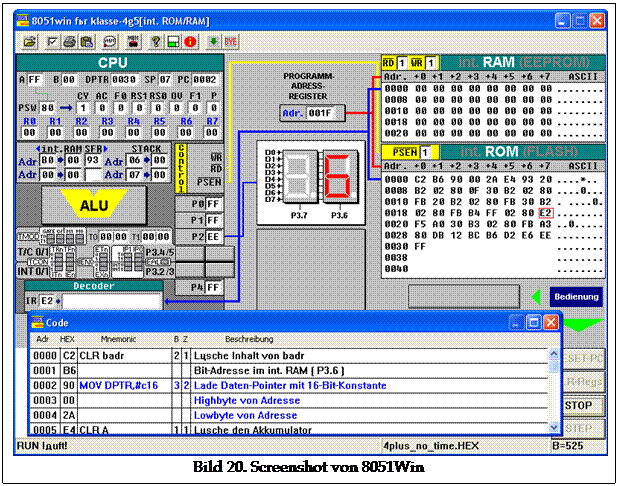Click the R7 register value field
The width and height of the screenshot is (618, 486).
pos(212,132)
